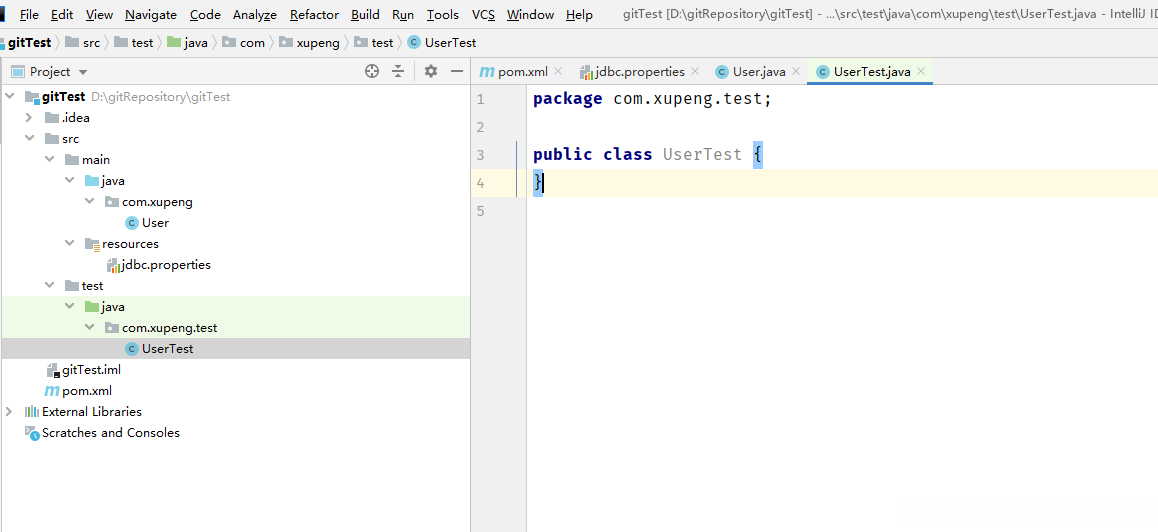The image size is (1158, 532).
Task: Click gitTest in breadcrumb navigation bar
Action: [30, 43]
